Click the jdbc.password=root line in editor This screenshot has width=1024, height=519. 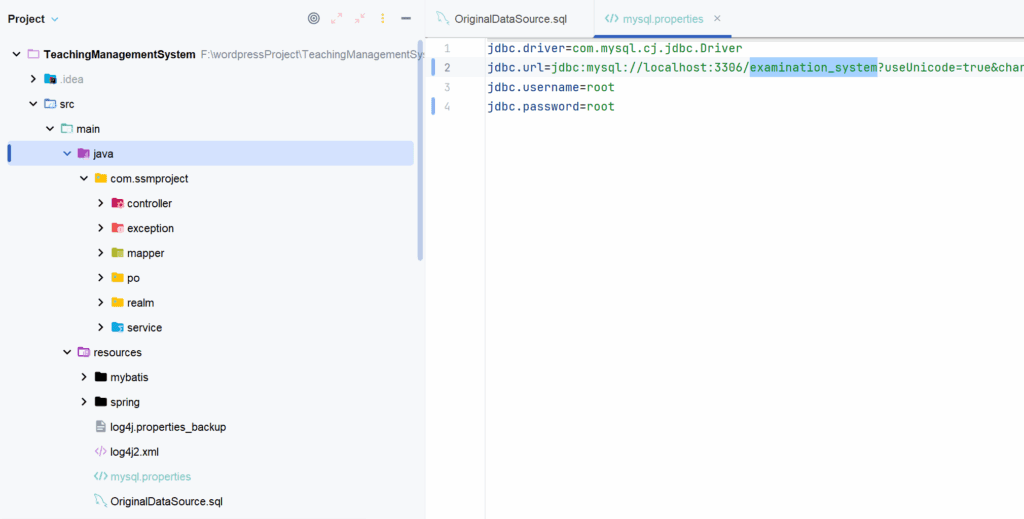pos(551,106)
